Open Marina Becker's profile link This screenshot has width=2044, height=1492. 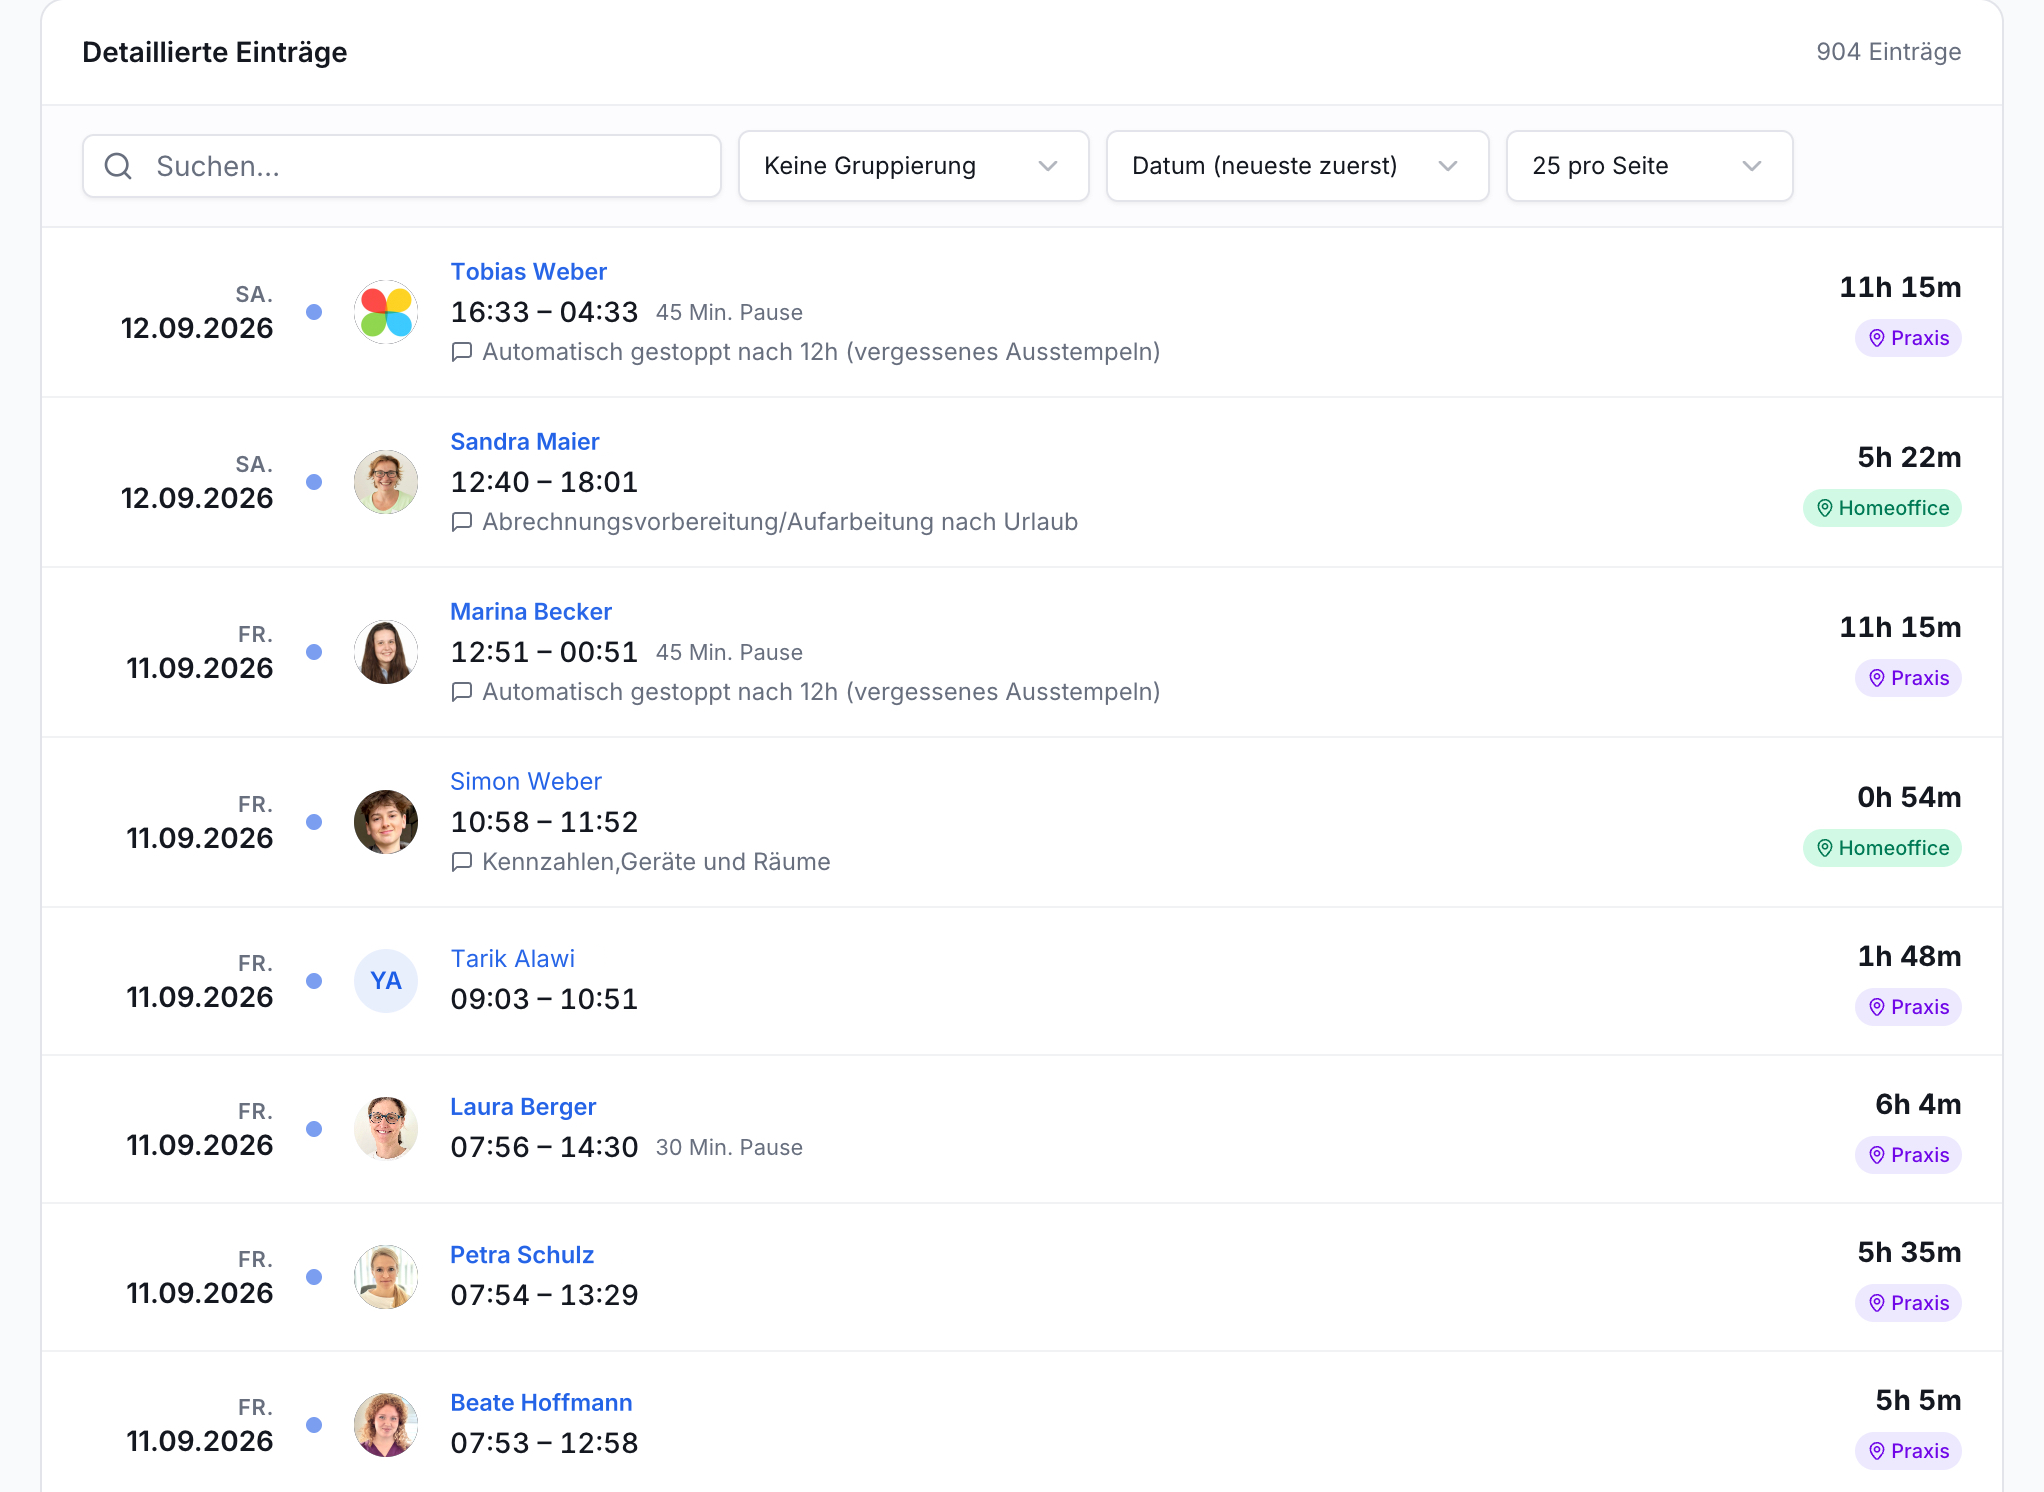tap(530, 612)
